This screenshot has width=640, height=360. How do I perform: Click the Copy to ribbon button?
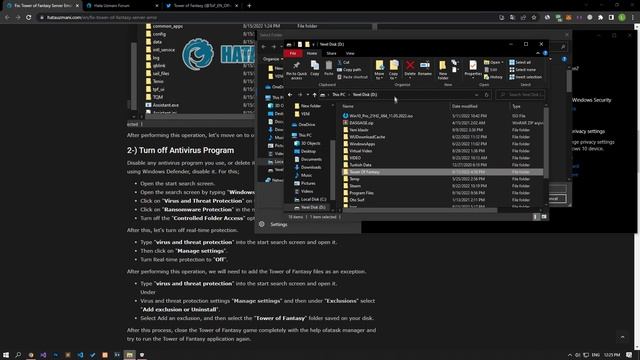pyautogui.click(x=393, y=70)
